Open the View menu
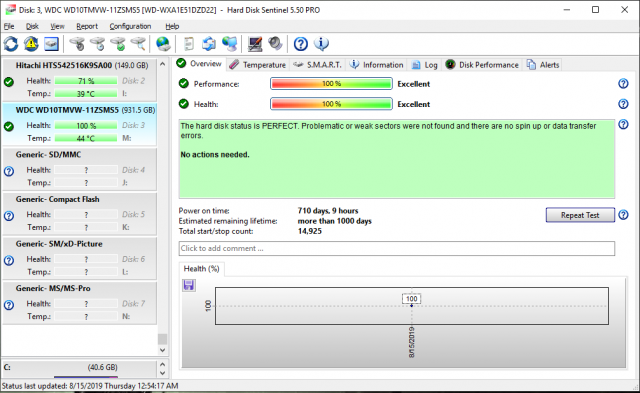640x393 pixels. (x=57, y=26)
